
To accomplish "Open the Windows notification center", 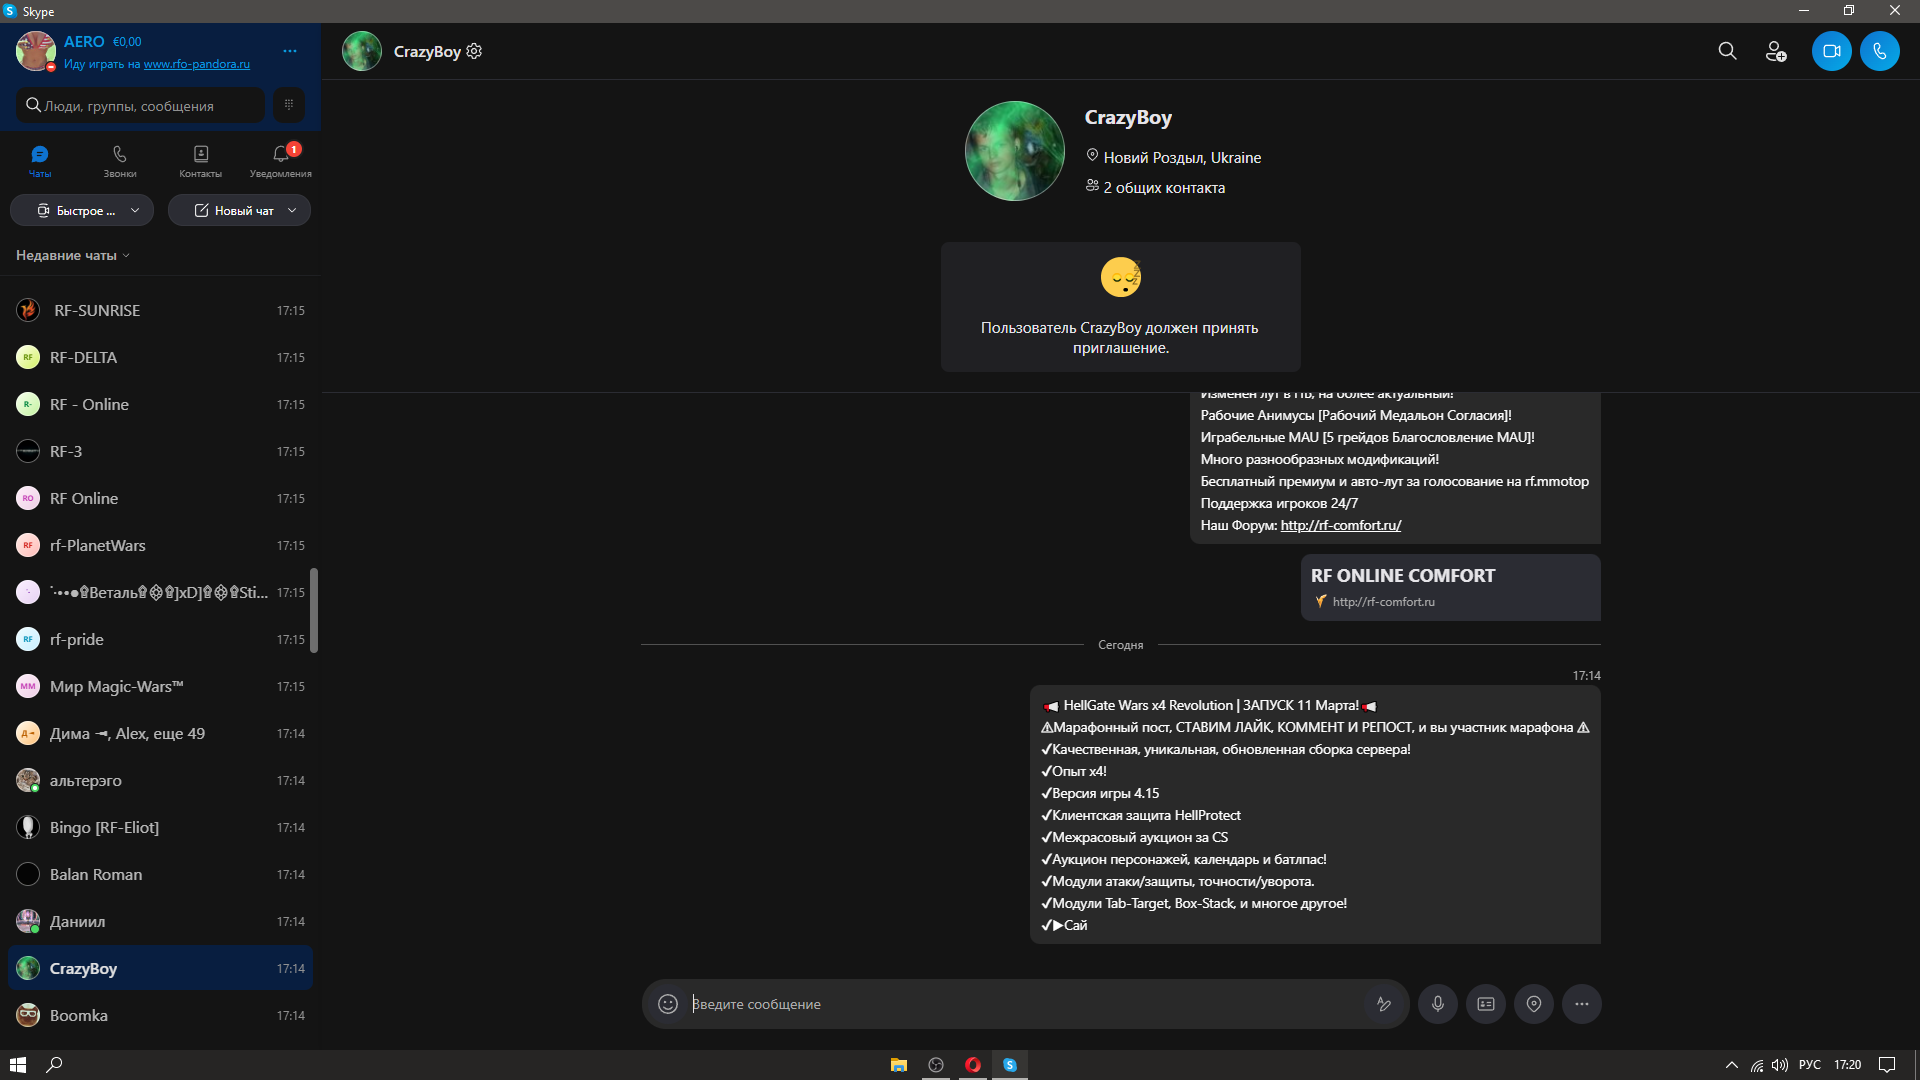I will click(1887, 1065).
